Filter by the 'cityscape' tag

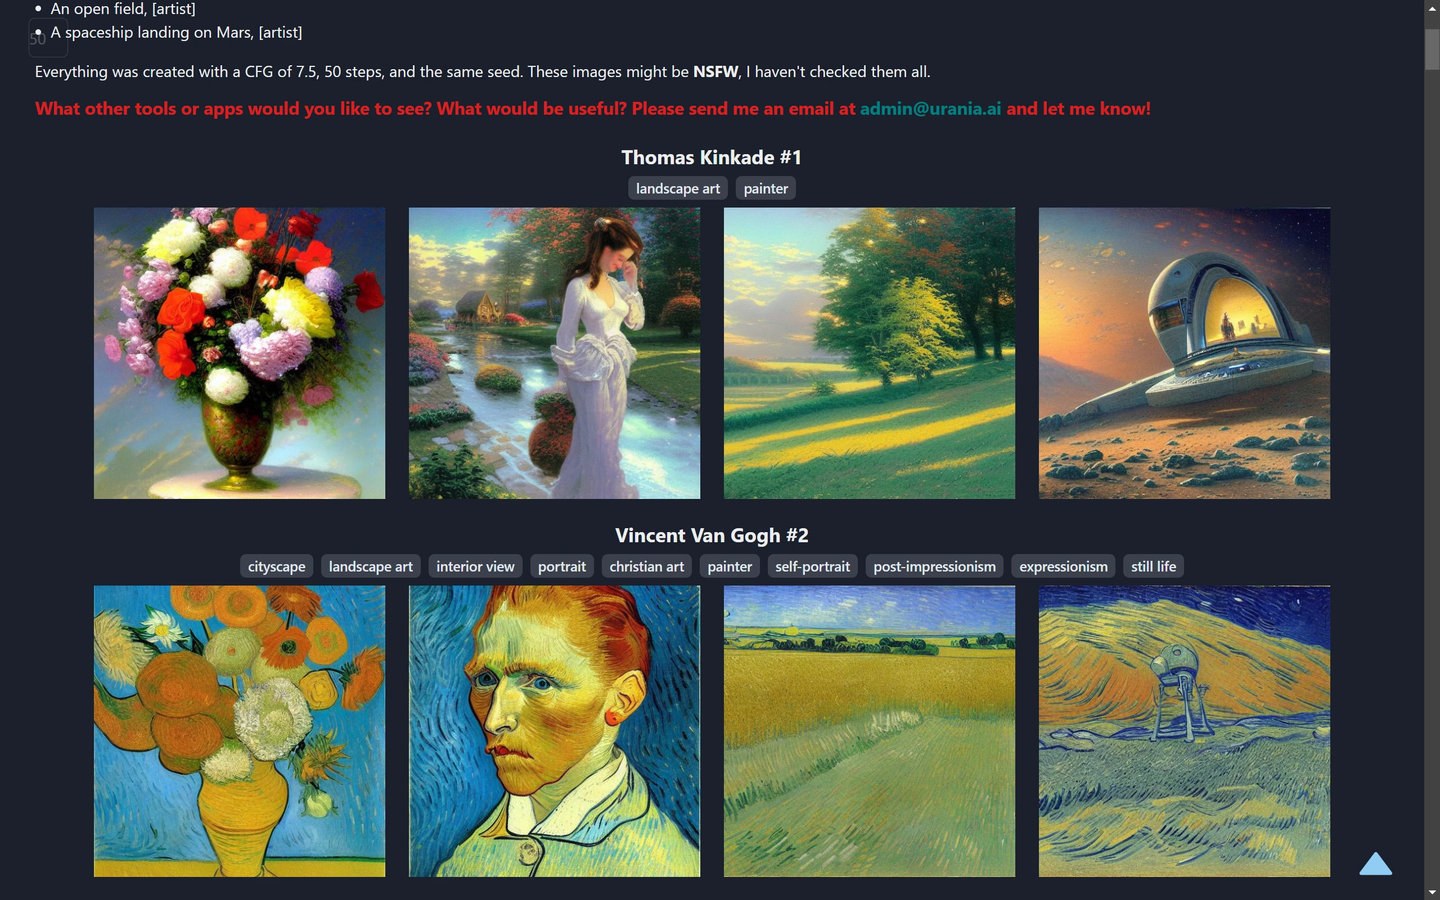[277, 566]
